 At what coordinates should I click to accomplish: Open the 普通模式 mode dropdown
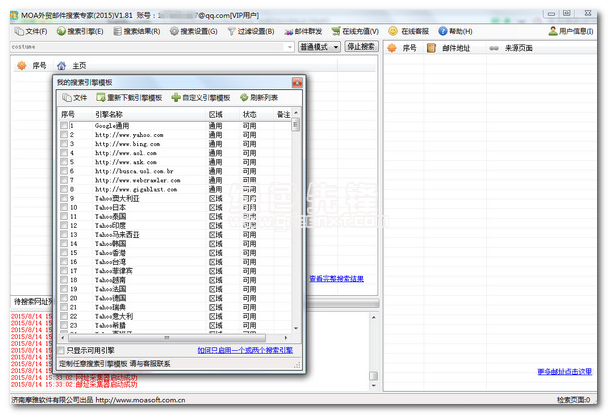coord(319,47)
